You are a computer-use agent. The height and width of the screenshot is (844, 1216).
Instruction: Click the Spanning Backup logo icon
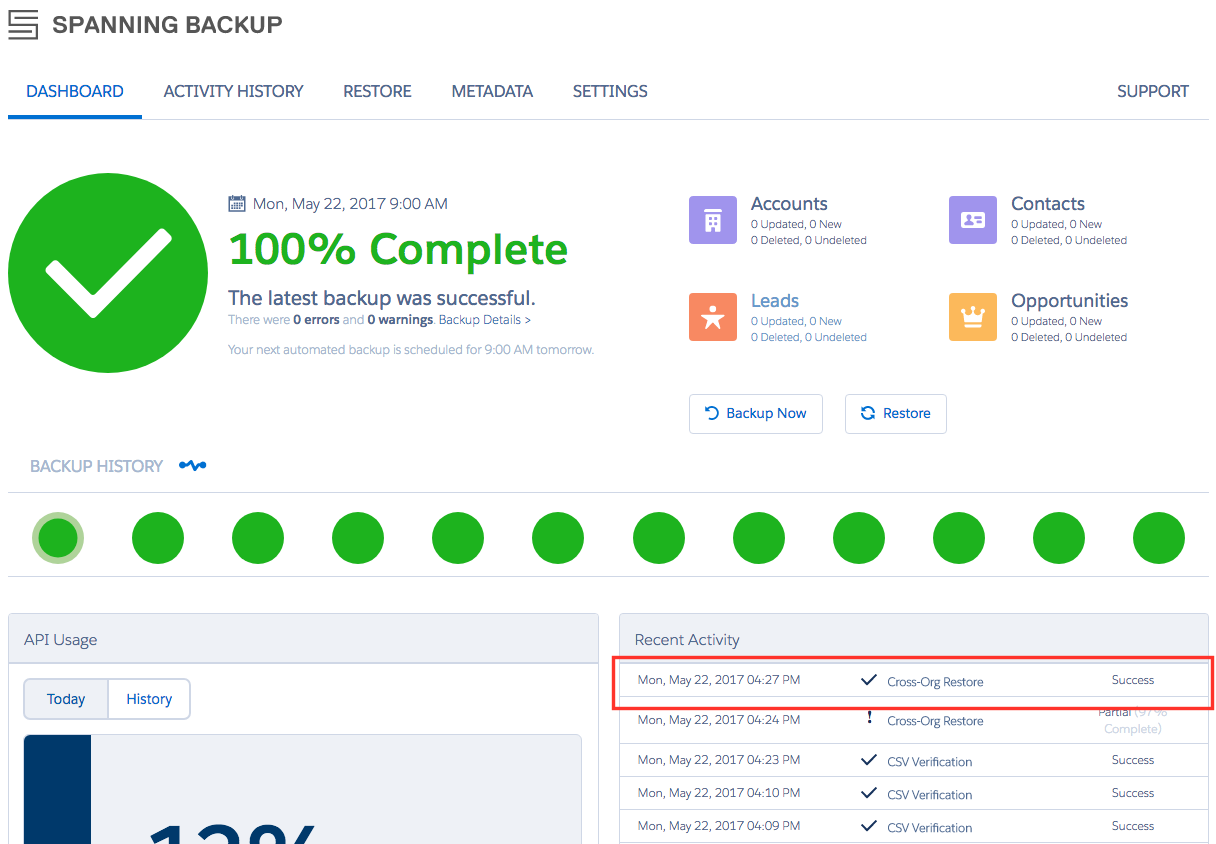coord(23,25)
